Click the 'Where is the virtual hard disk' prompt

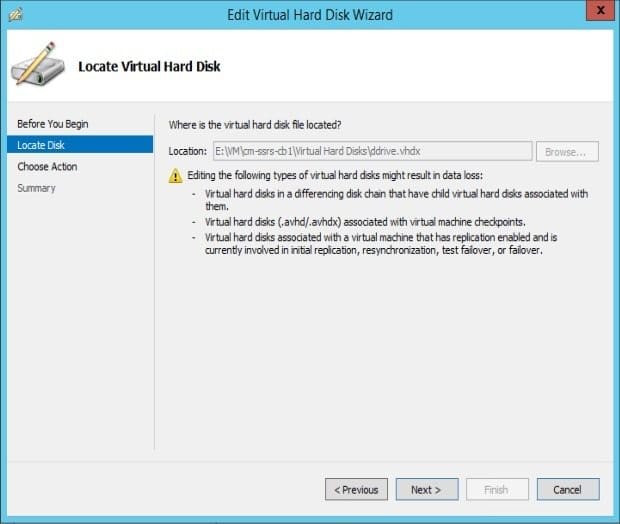point(255,125)
